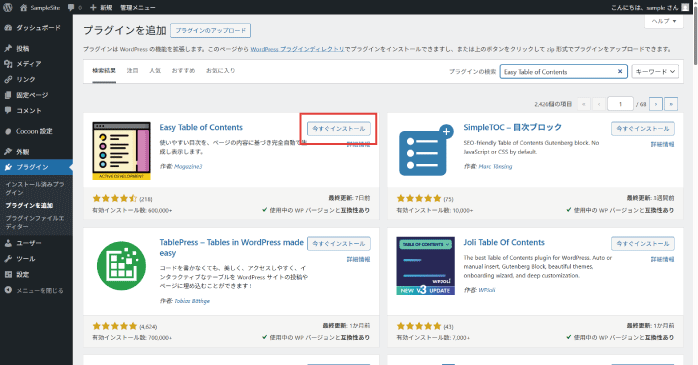Open TablePress plugin thumbnail icon
This screenshot has width=698, height=365.
pyautogui.click(x=122, y=266)
